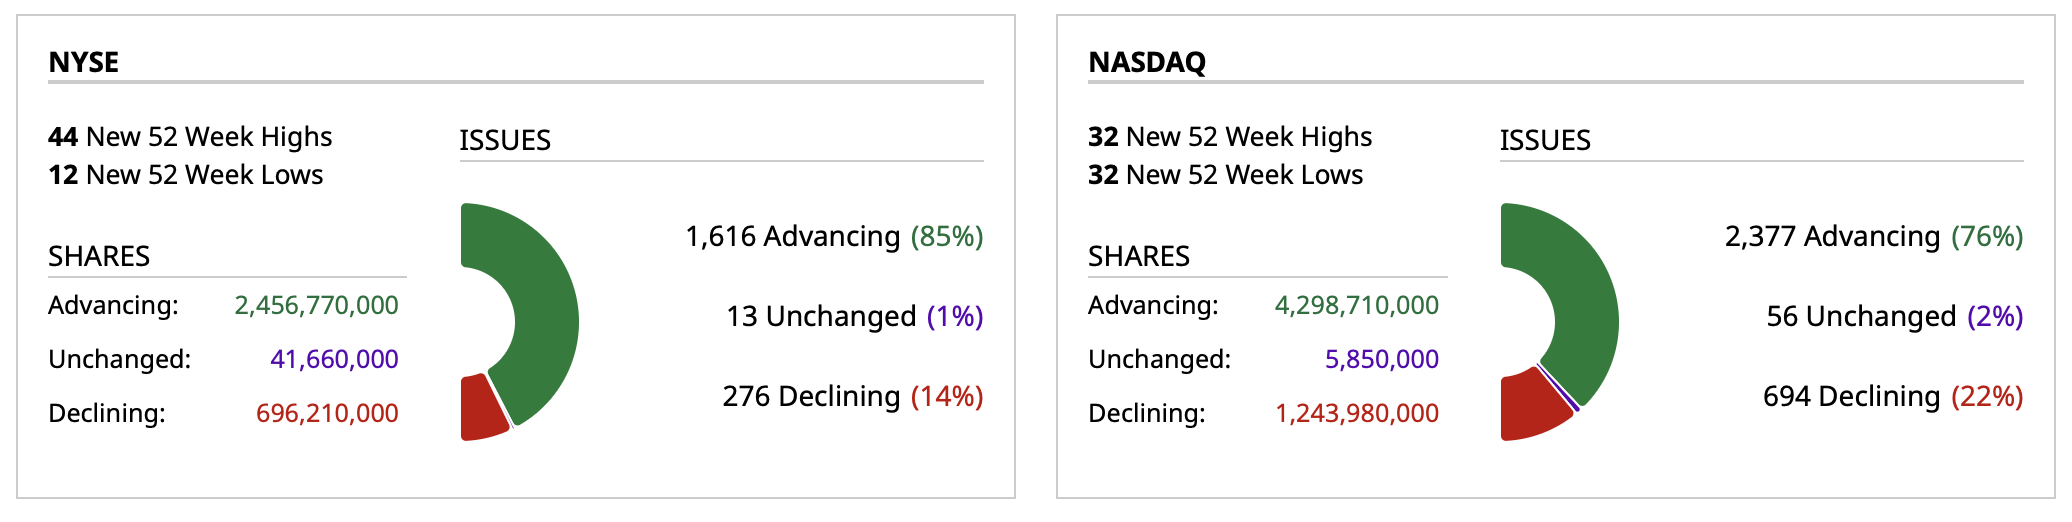Click NYSE 13 Unchanged issues label
The width and height of the screenshot is (2072, 522).
tap(854, 316)
